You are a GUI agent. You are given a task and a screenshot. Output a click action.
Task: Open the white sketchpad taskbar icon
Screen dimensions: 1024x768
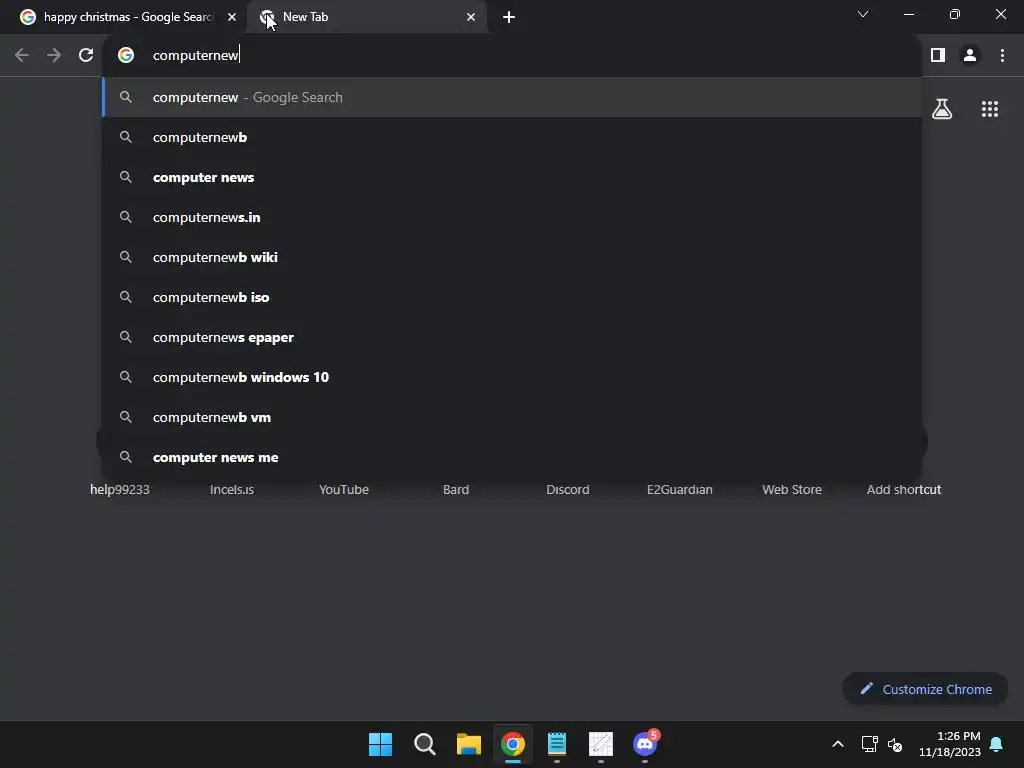pyautogui.click(x=601, y=744)
